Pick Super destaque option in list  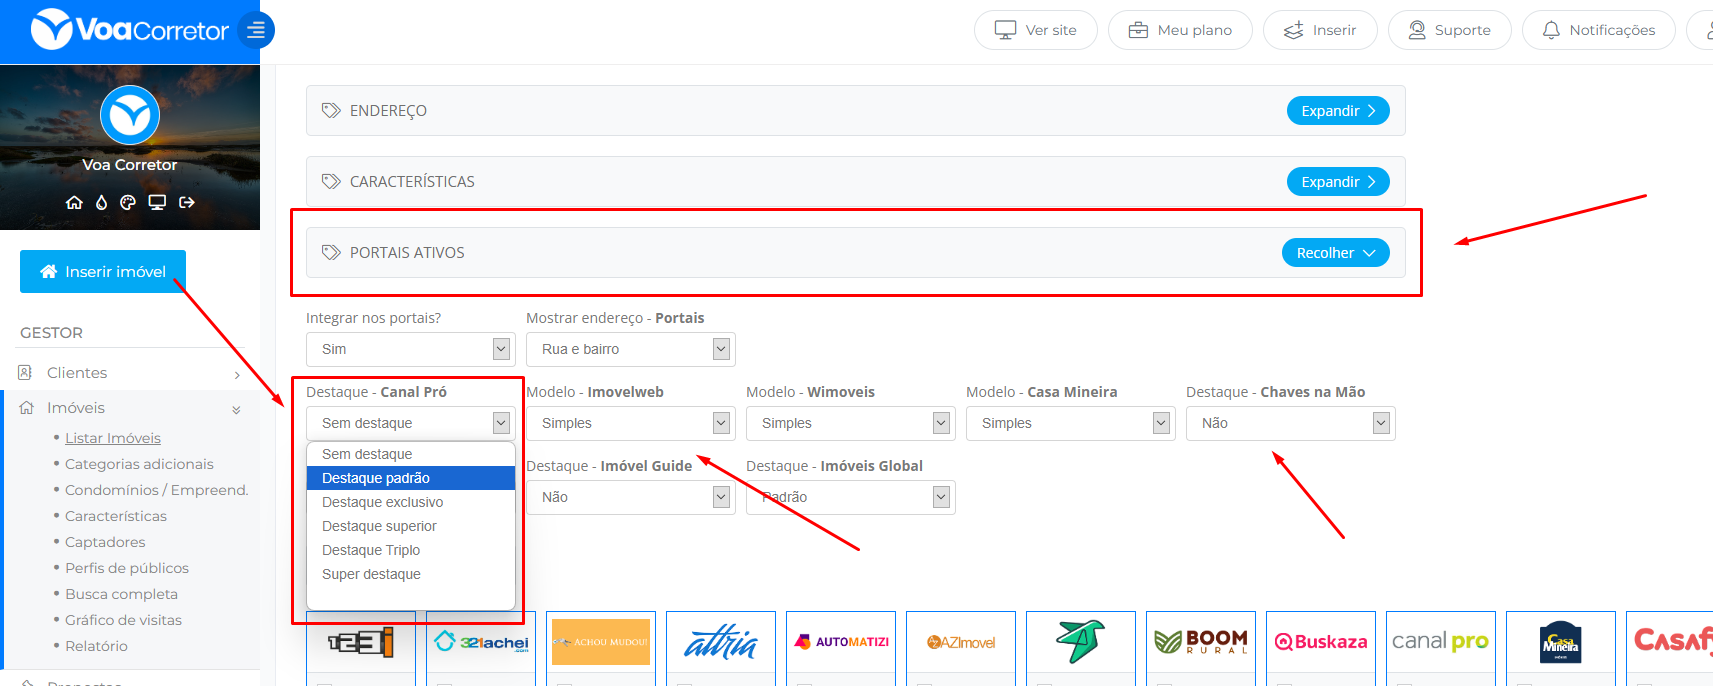[x=371, y=574]
